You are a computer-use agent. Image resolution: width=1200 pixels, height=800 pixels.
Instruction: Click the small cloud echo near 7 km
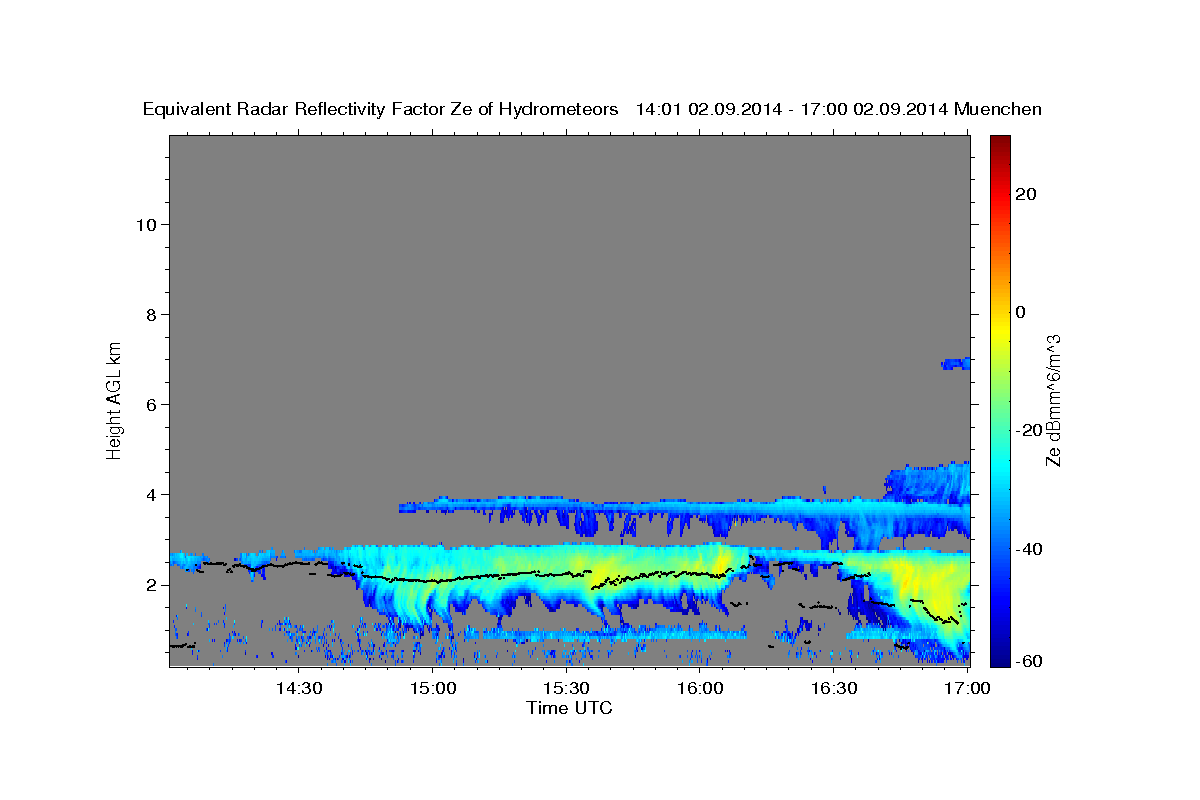point(956,364)
